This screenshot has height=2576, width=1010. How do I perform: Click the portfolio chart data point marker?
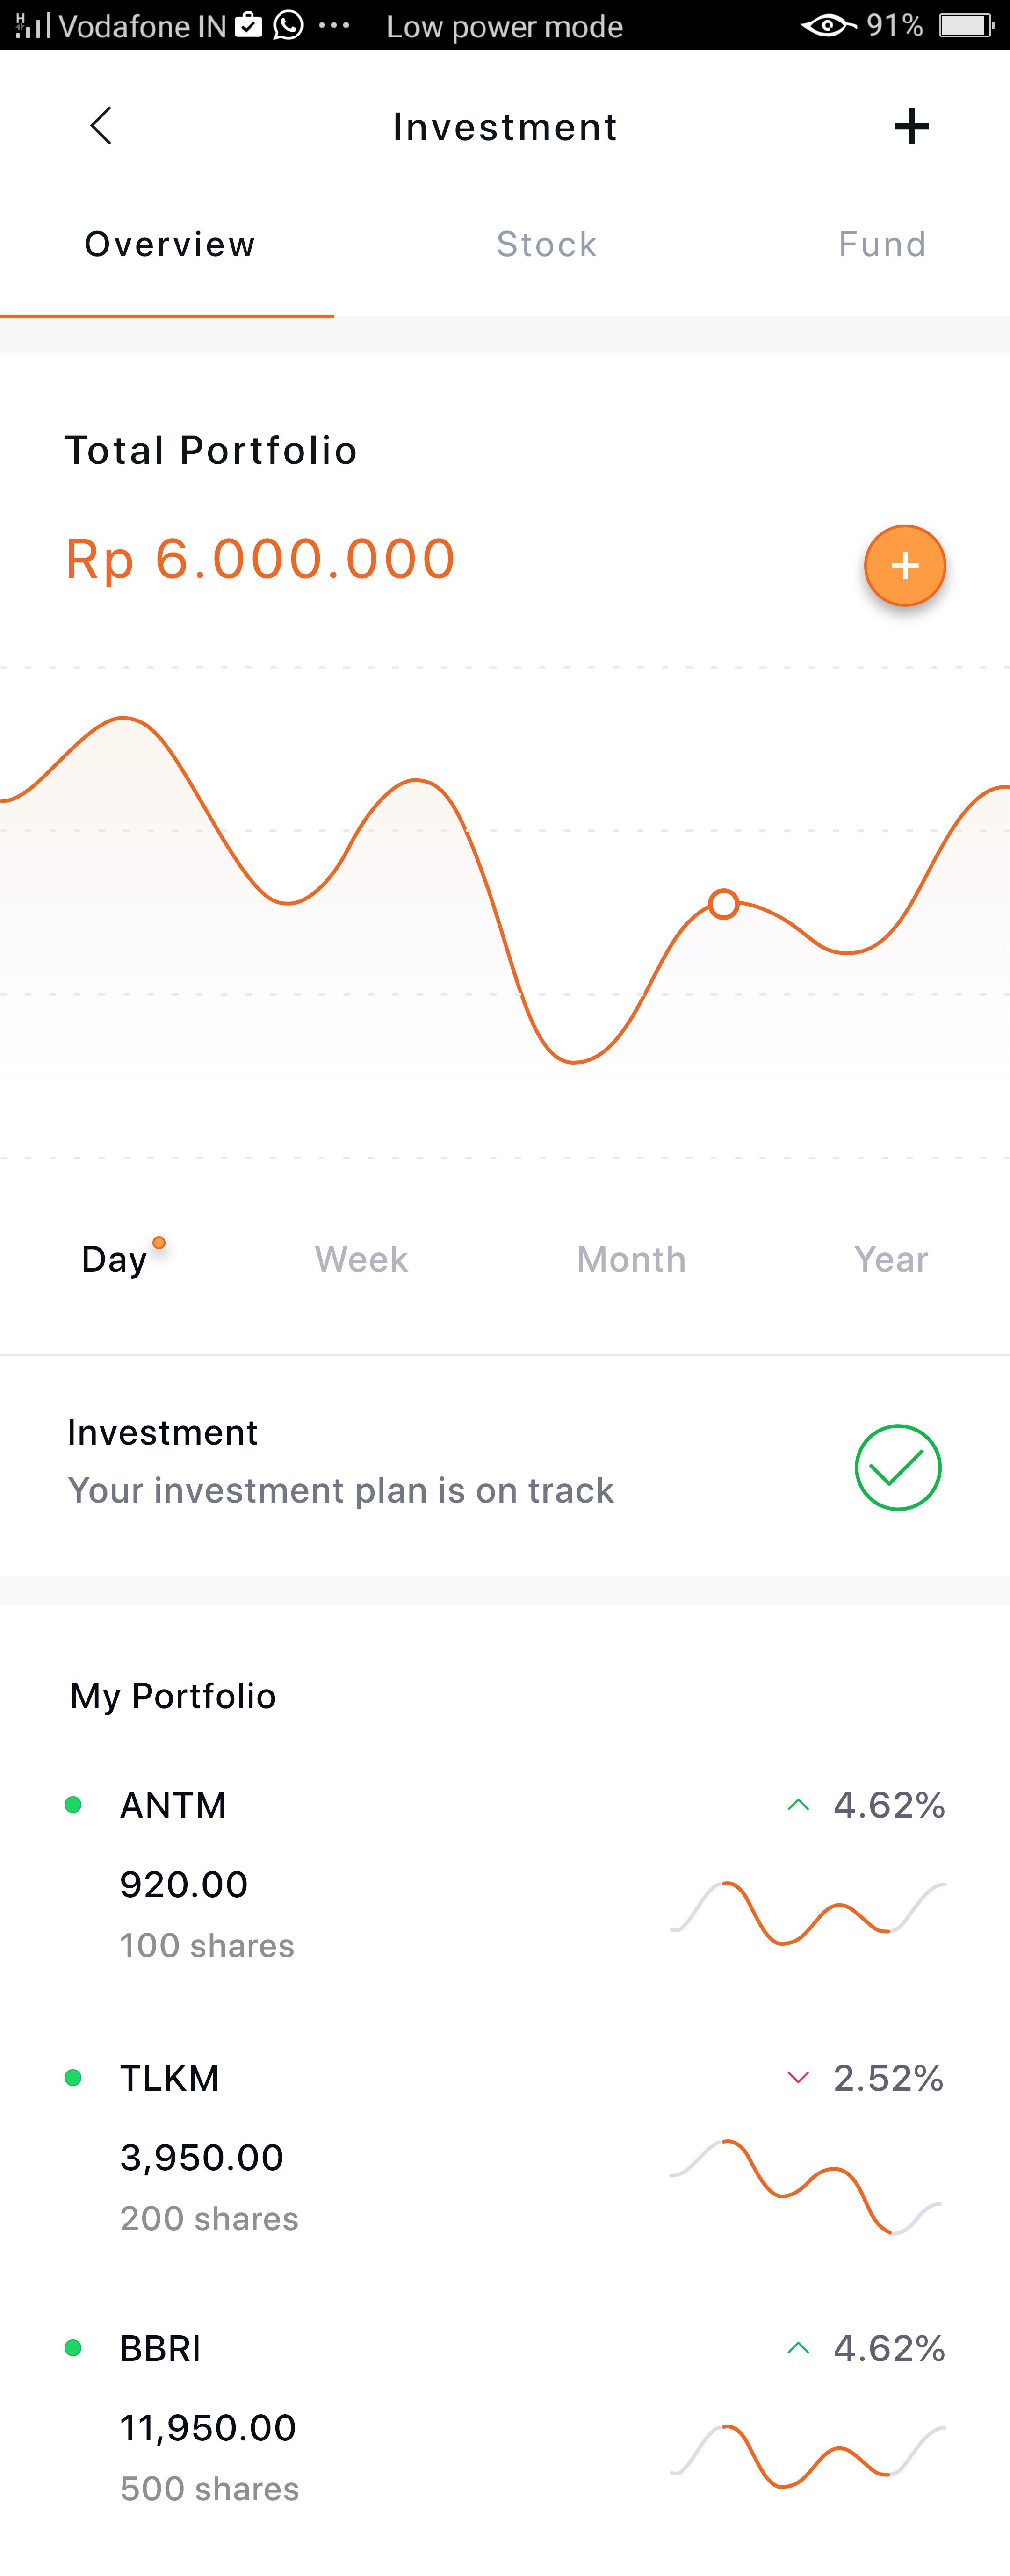tap(723, 904)
